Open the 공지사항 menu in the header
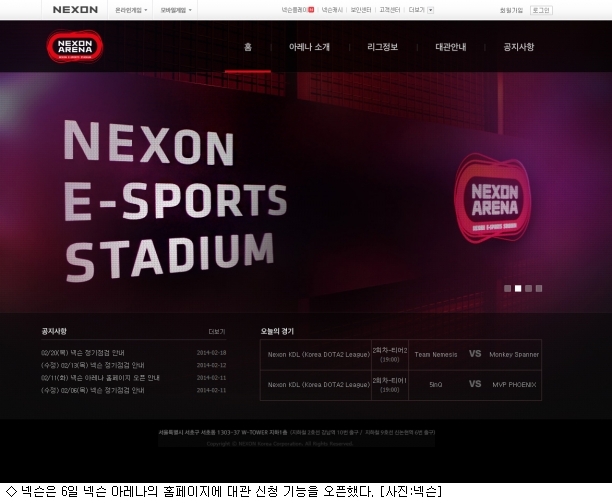The image size is (612, 503). pos(519,47)
